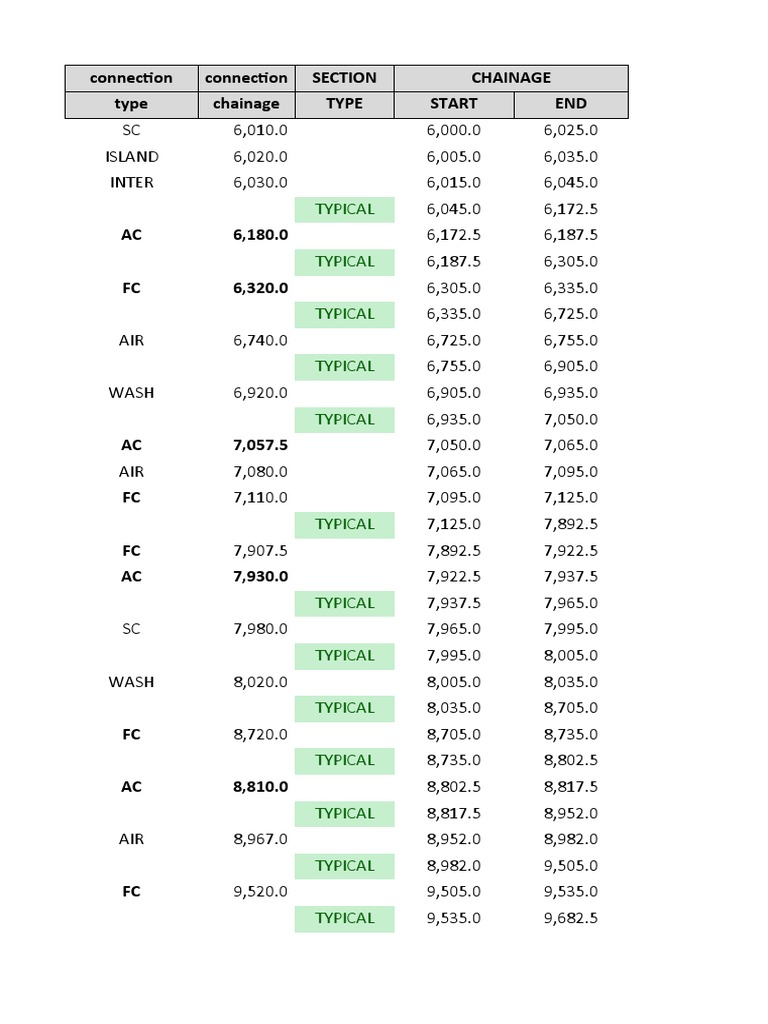Select the END column header

point(570,104)
